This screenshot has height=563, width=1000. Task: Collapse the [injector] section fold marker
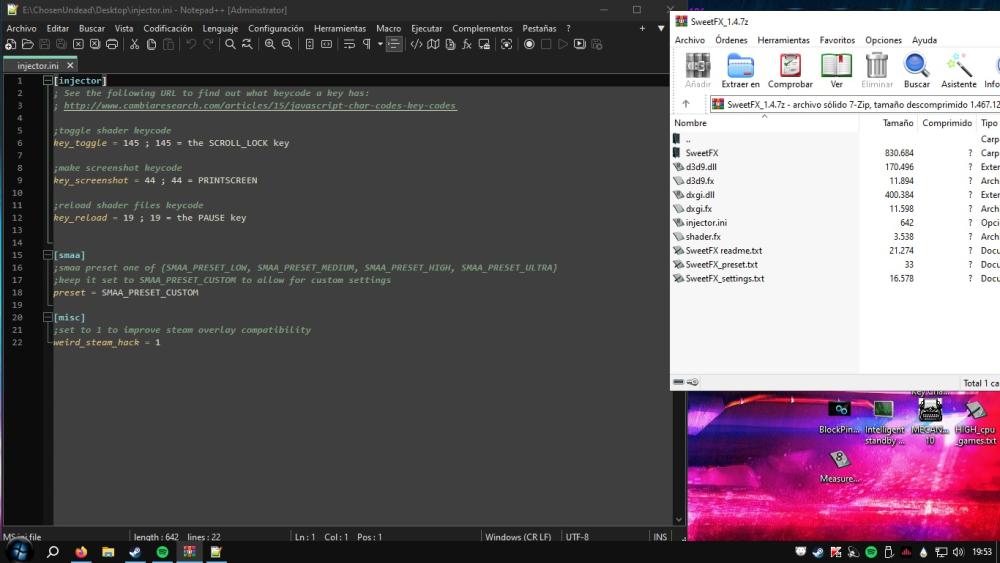(47, 81)
